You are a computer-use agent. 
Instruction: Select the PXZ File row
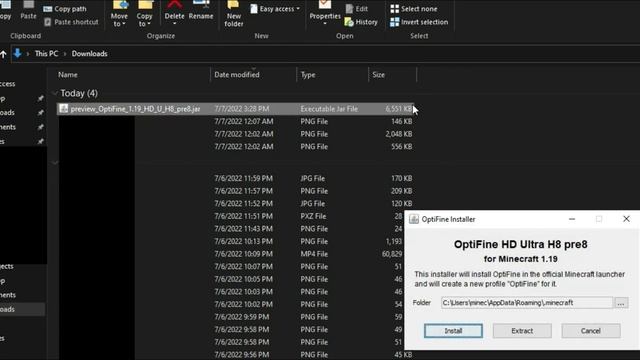[231, 216]
